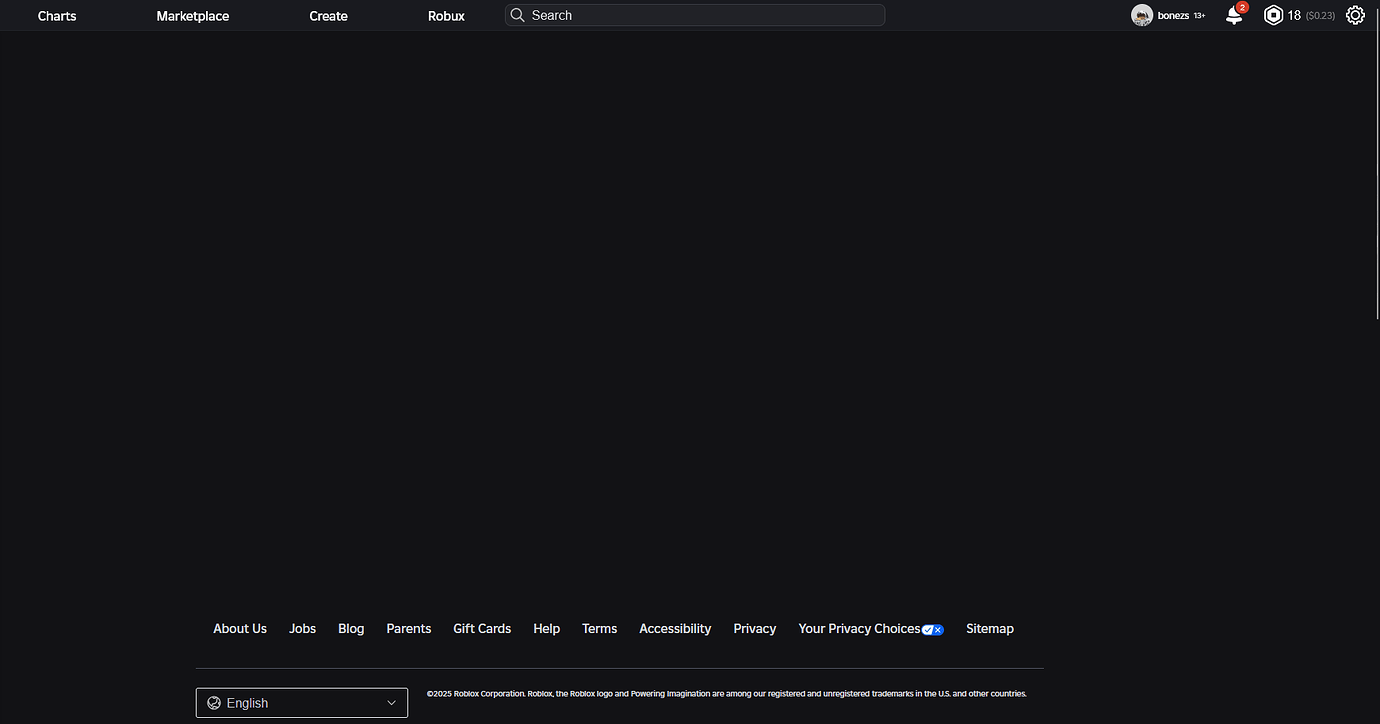Open the notifications bell
Screen dimensions: 1380x724
(x=1234, y=16)
